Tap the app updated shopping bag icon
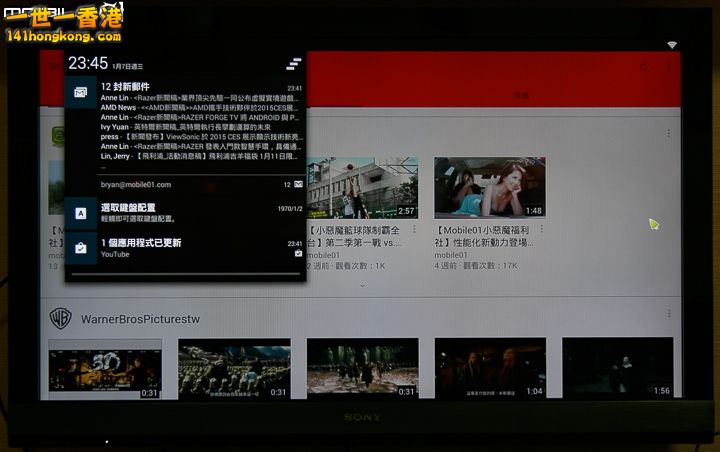Viewport: 720px width, 452px height. click(80, 247)
